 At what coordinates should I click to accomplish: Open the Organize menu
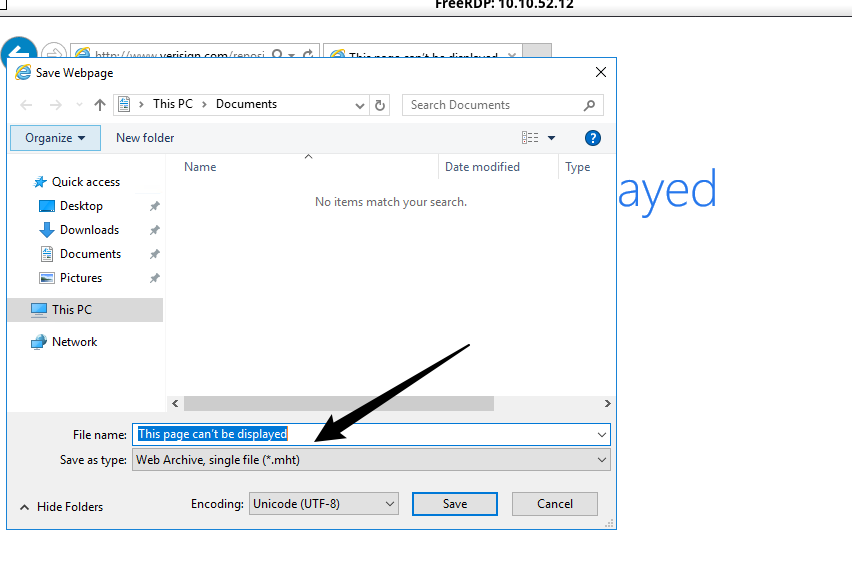[x=55, y=138]
